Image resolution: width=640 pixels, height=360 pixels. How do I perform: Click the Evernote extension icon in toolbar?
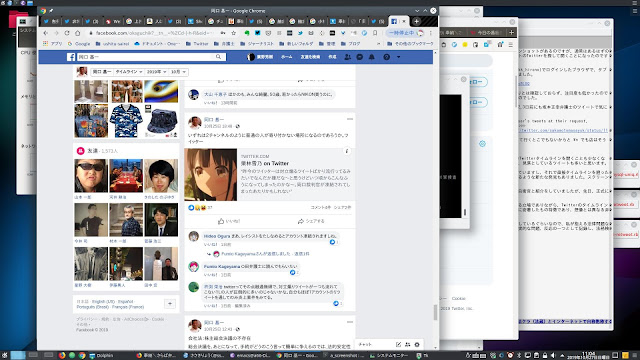[247, 33]
